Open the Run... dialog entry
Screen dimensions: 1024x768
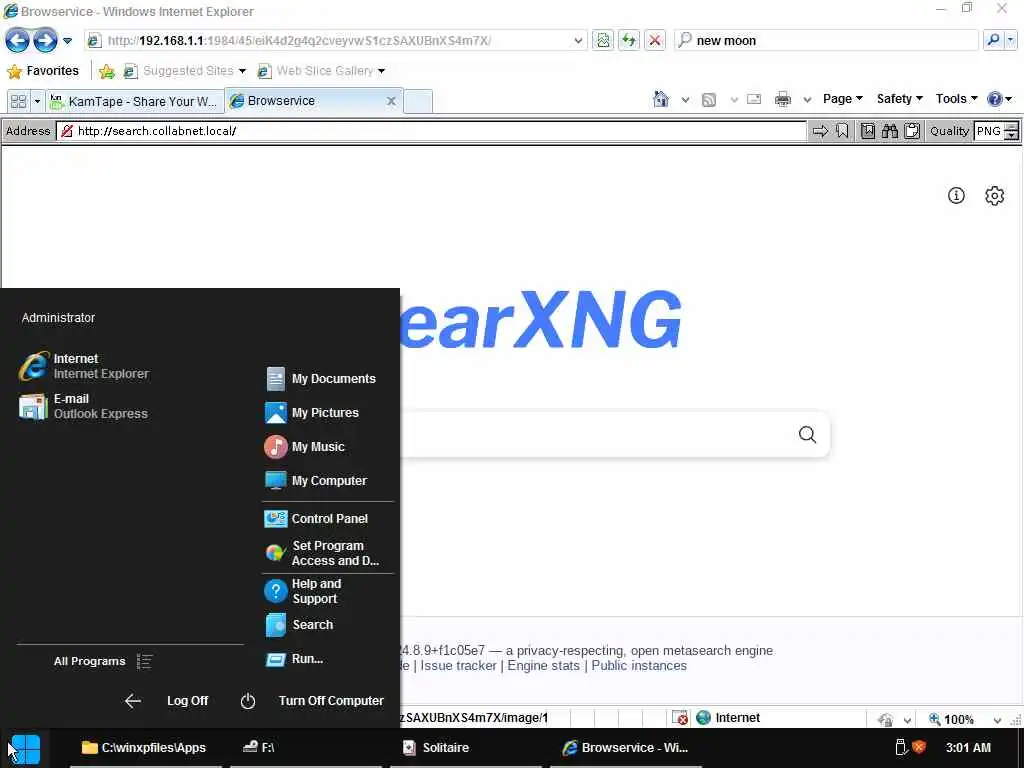(295, 659)
